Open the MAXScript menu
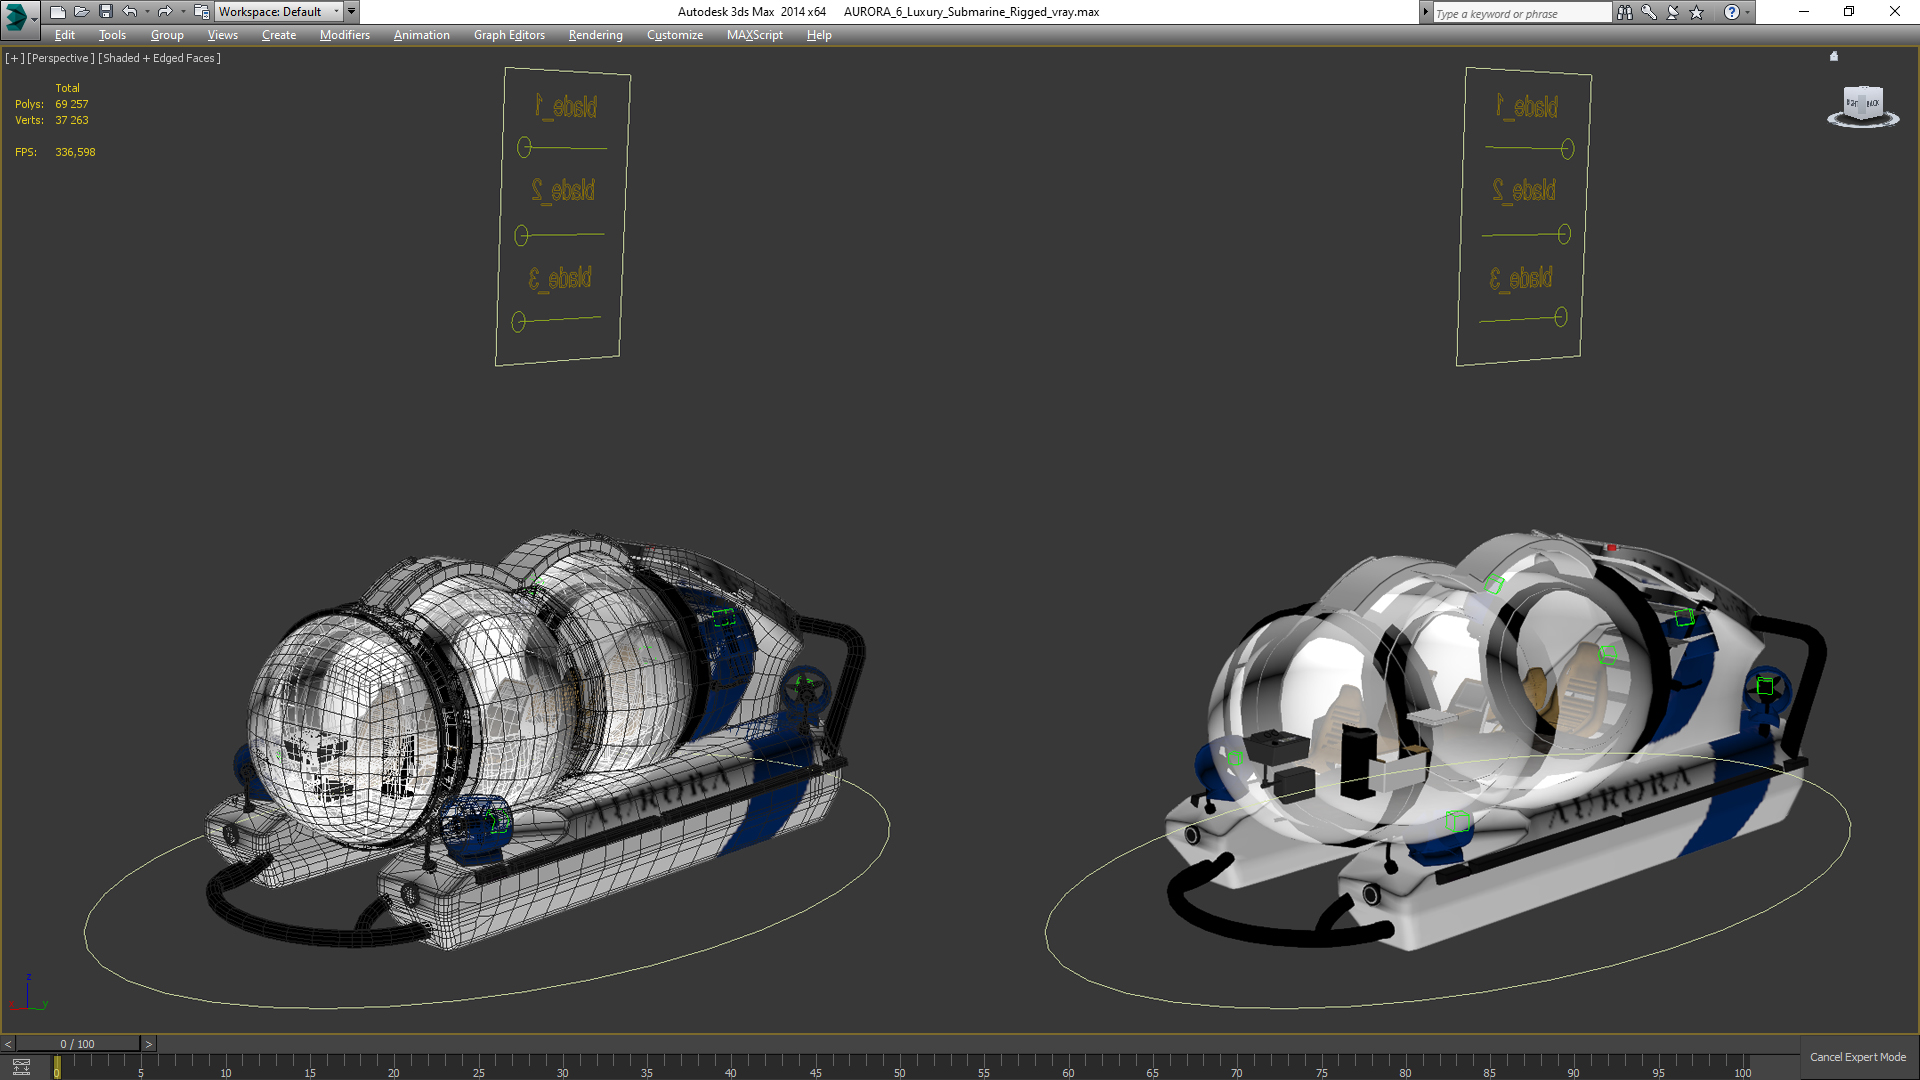Image resolution: width=1920 pixels, height=1080 pixels. (754, 35)
